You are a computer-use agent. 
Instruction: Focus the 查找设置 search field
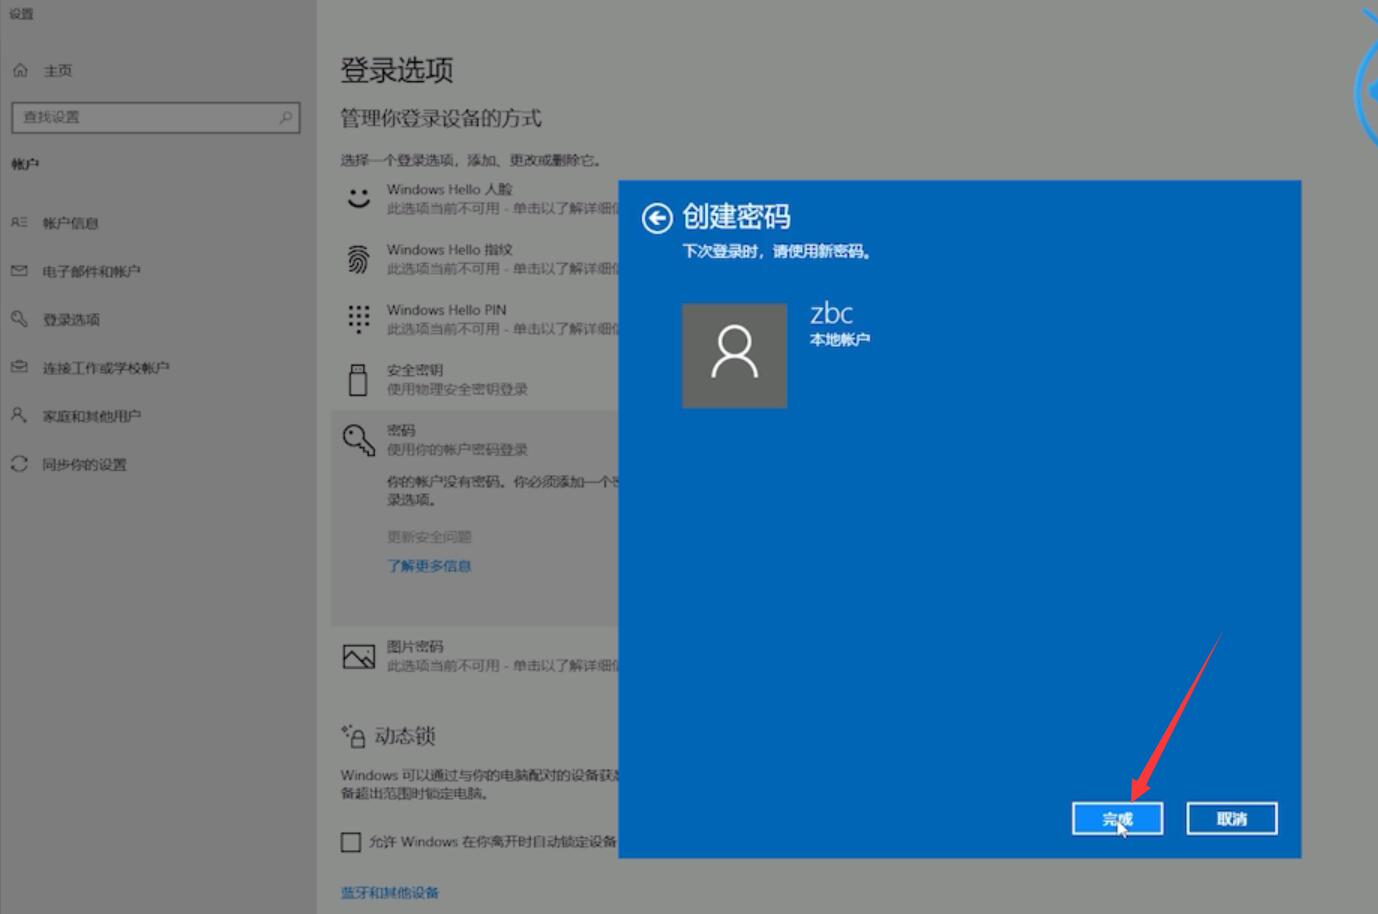click(155, 117)
